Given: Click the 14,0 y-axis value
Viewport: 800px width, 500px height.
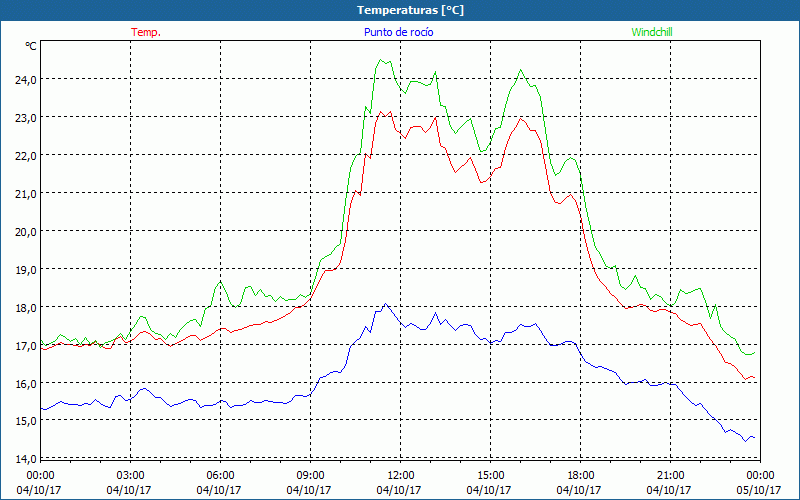Looking at the screenshot, I should click(x=26, y=459).
